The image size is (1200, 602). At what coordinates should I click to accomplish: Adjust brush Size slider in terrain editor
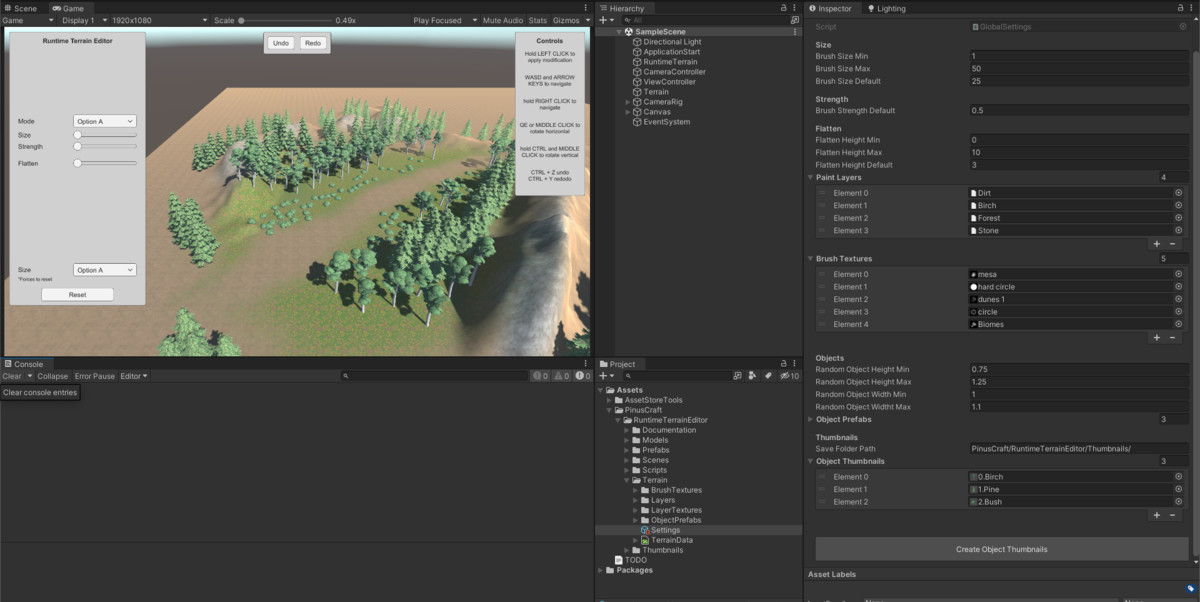tap(105, 134)
